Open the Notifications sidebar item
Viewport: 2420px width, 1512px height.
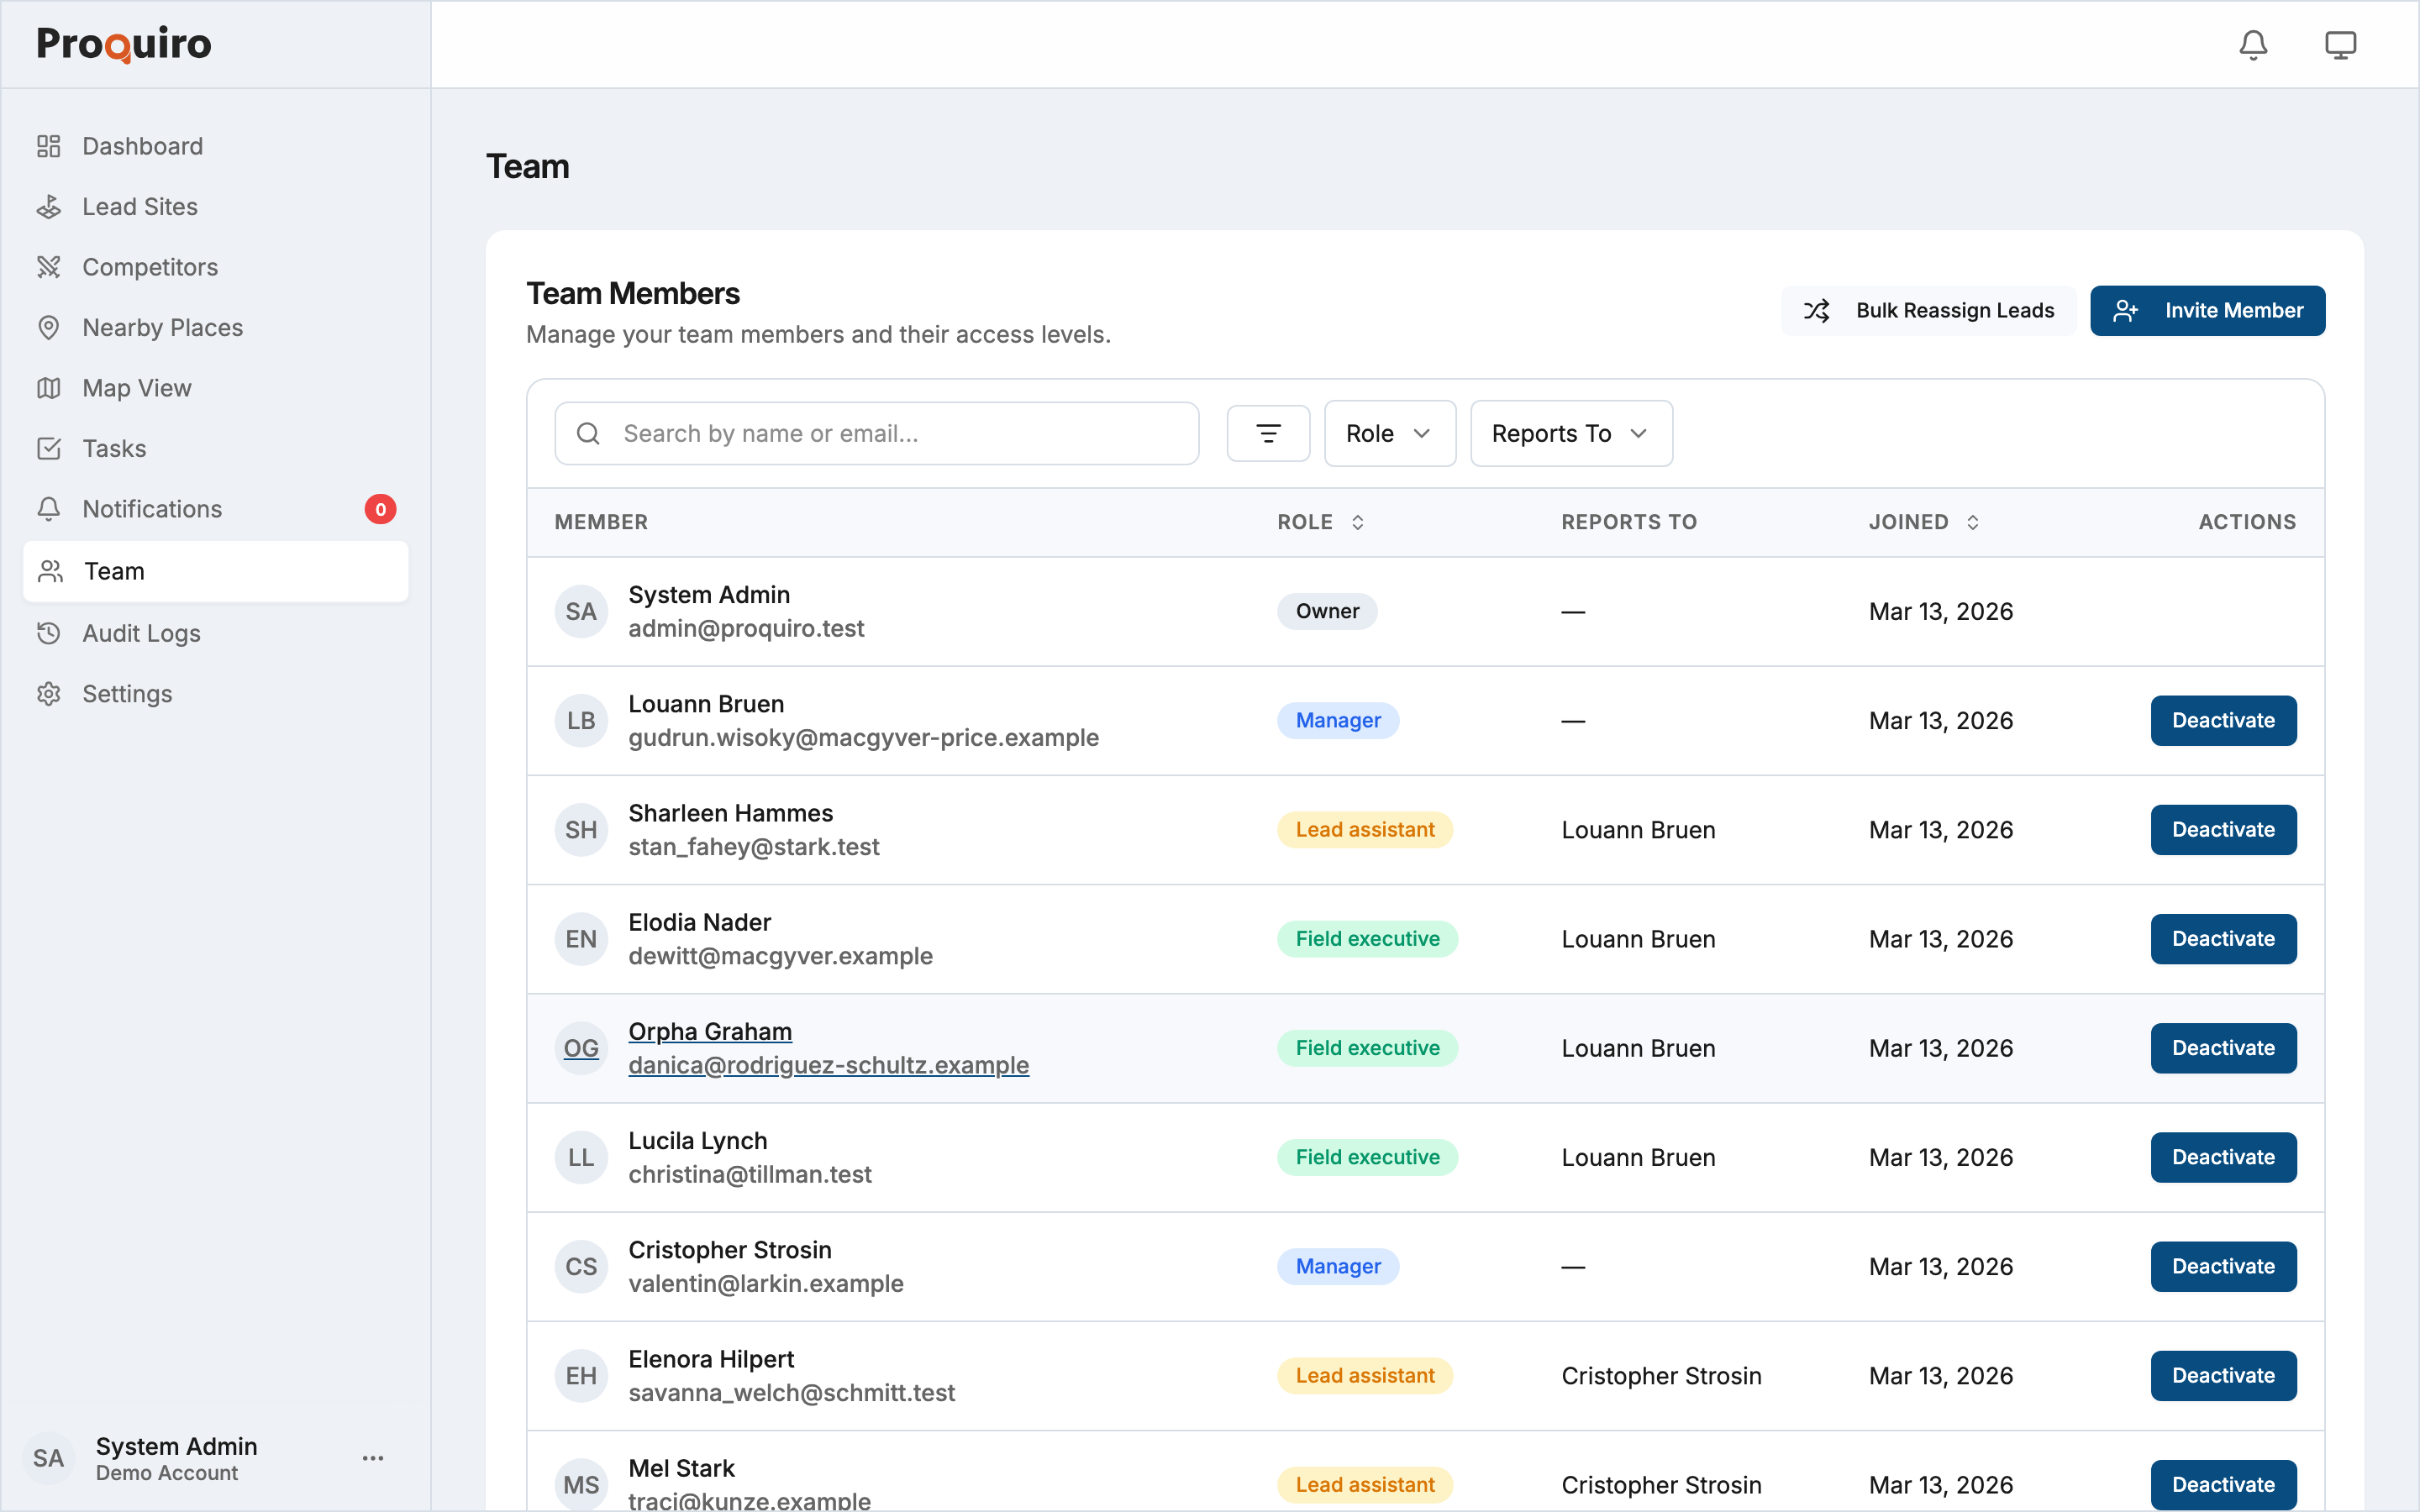tap(152, 509)
